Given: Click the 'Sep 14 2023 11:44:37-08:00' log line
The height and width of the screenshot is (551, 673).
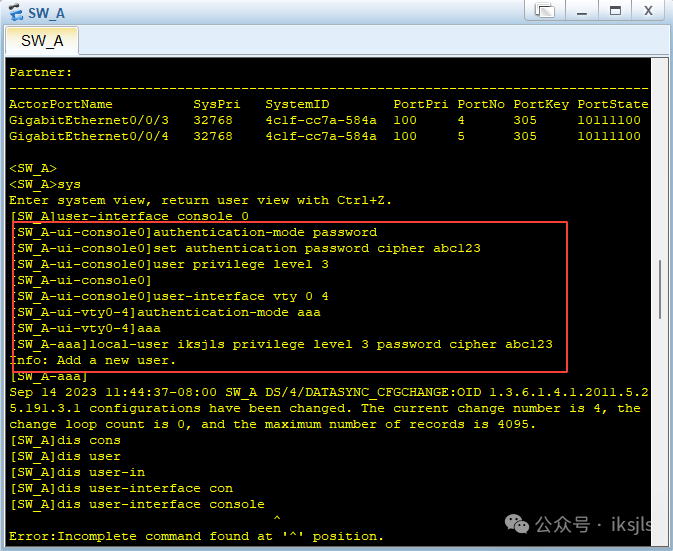Looking at the screenshot, I should pyautogui.click(x=329, y=392).
